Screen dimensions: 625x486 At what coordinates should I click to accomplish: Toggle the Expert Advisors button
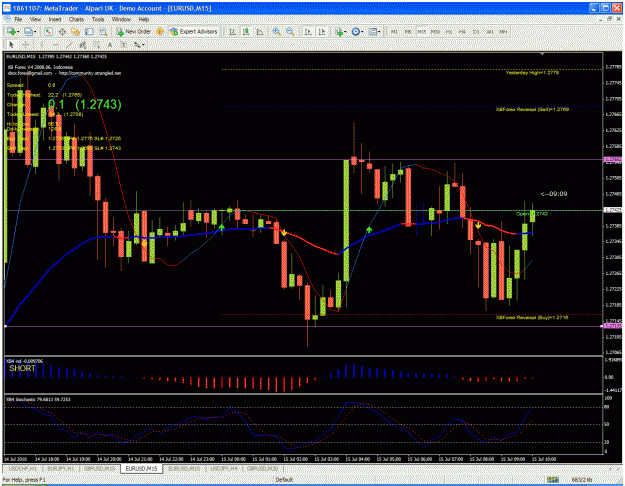(194, 31)
